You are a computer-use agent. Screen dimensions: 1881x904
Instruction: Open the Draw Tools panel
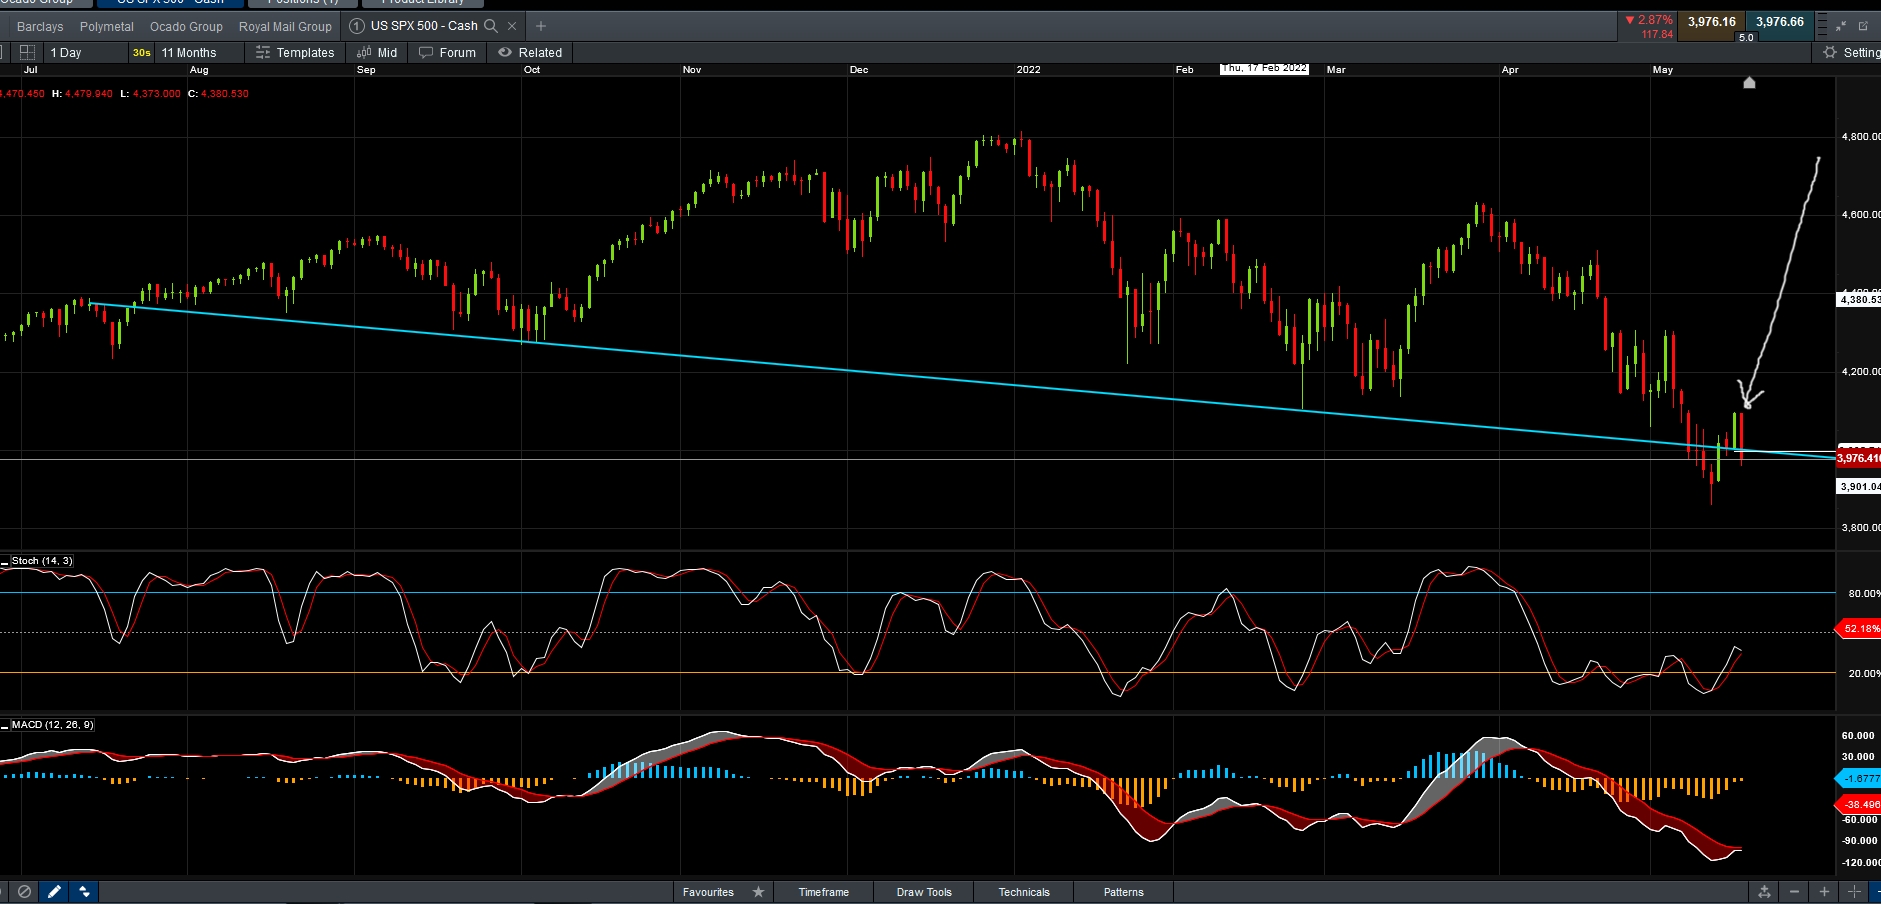[924, 892]
